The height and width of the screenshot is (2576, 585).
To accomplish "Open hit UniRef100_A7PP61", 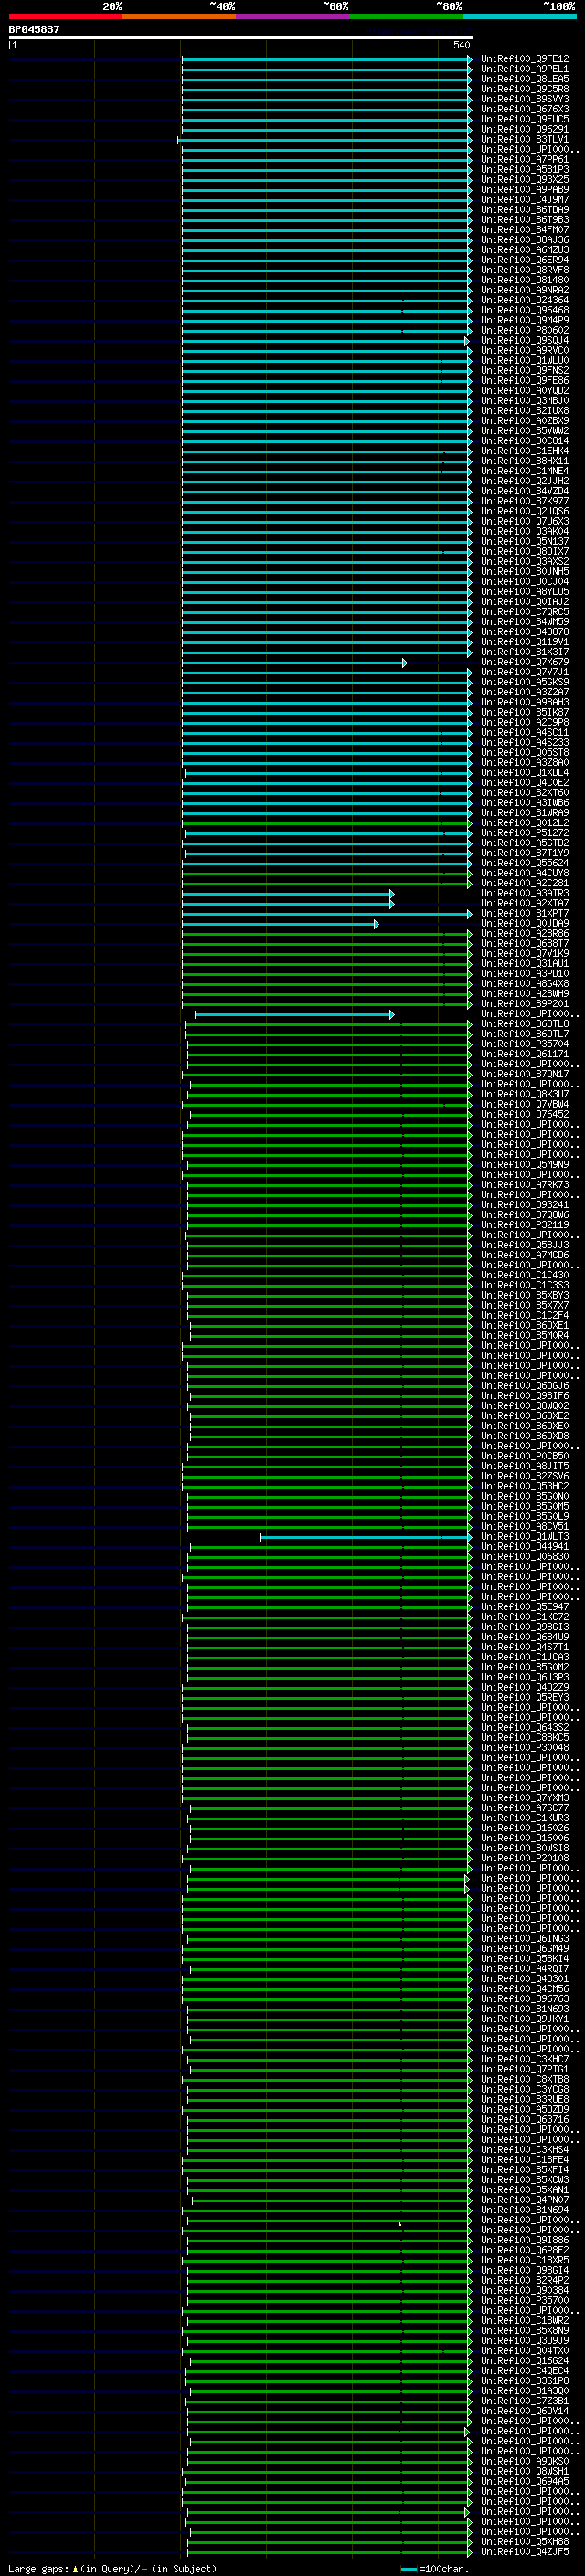I will [x=525, y=159].
